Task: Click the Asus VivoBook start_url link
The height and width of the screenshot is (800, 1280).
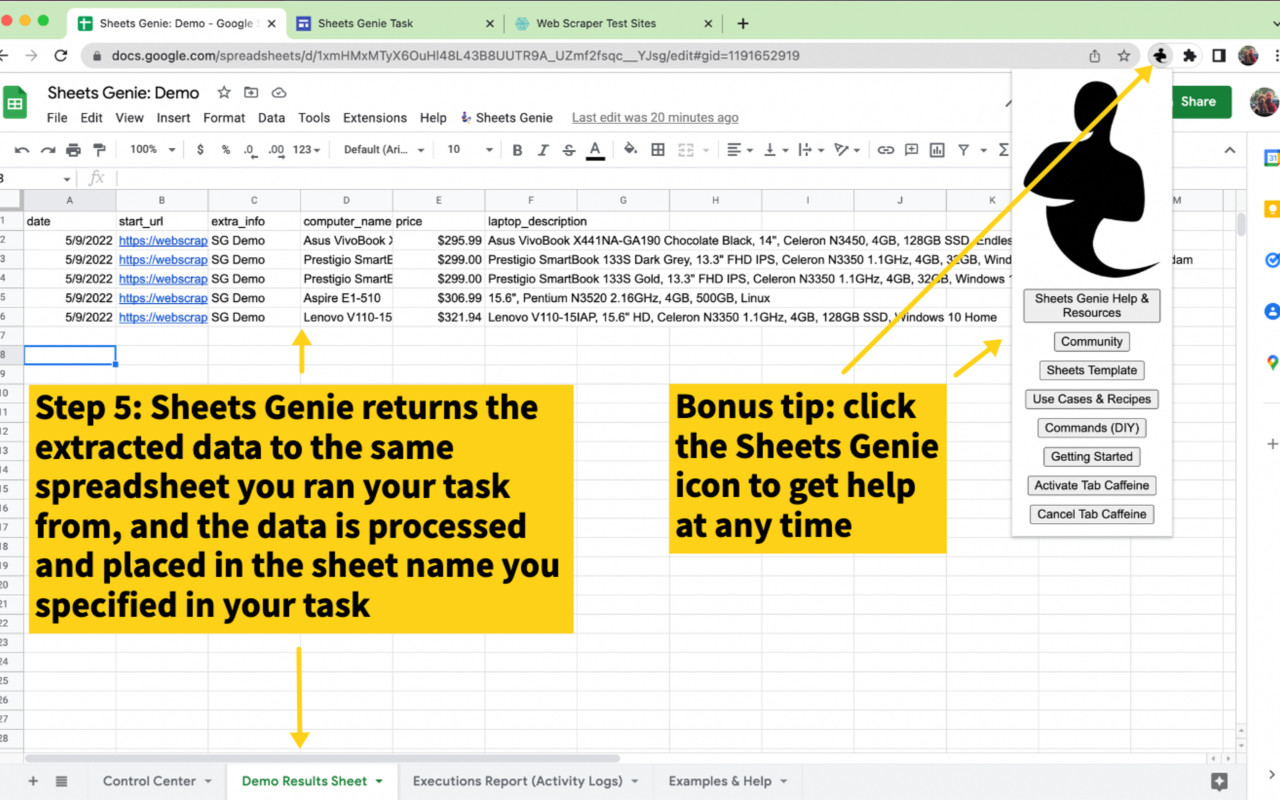Action: point(163,241)
